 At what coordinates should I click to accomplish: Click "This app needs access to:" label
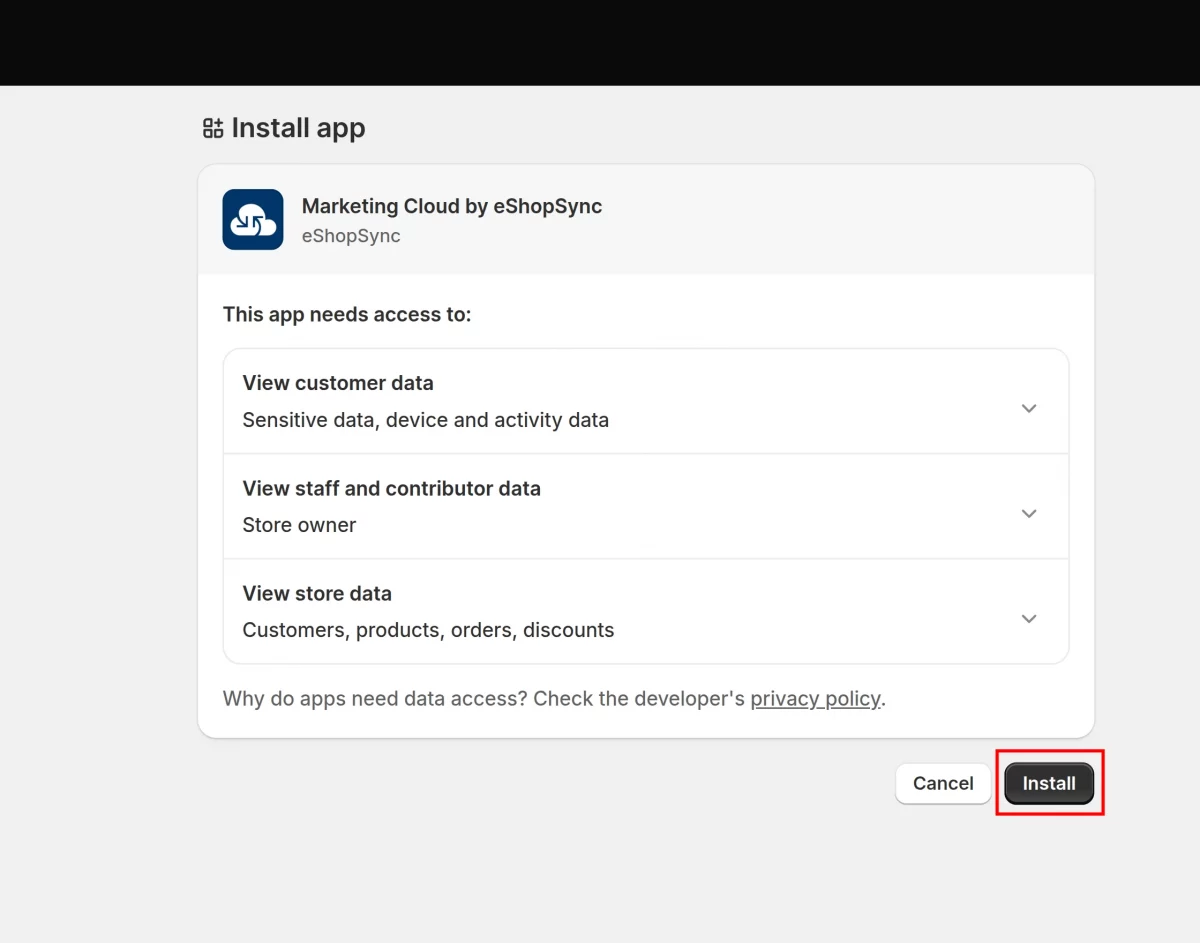[x=347, y=314]
